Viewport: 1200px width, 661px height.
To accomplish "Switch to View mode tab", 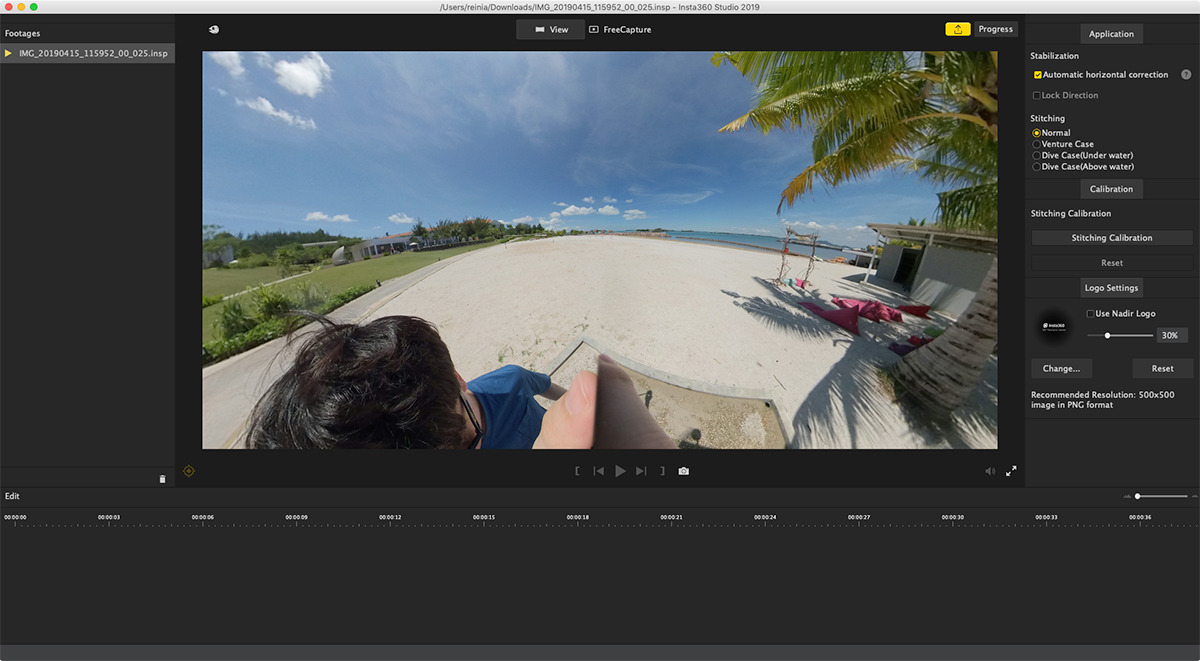I will tap(551, 30).
